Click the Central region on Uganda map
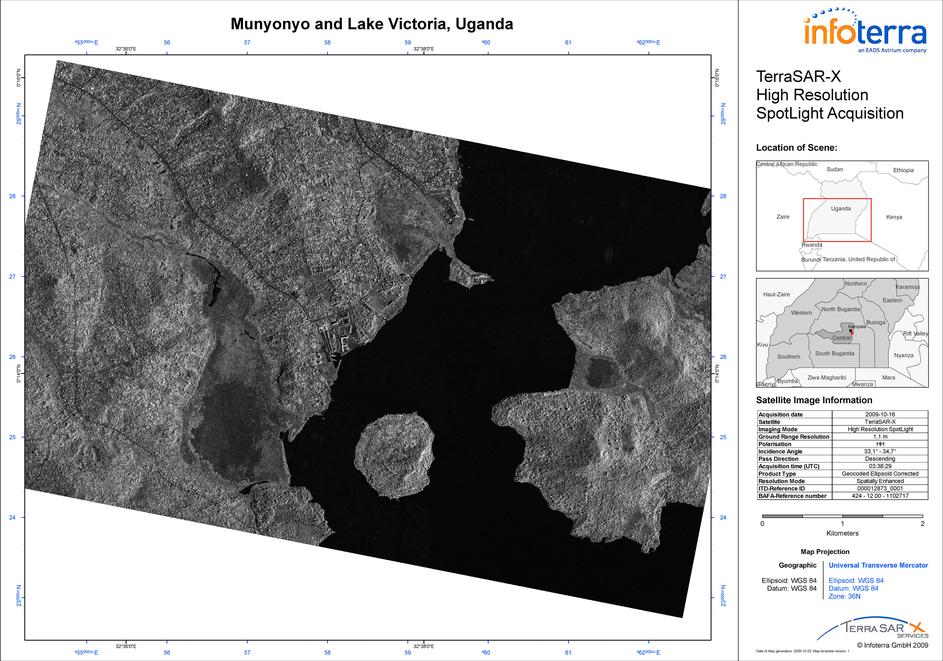Image resolution: width=943 pixels, height=661 pixels. [x=842, y=339]
